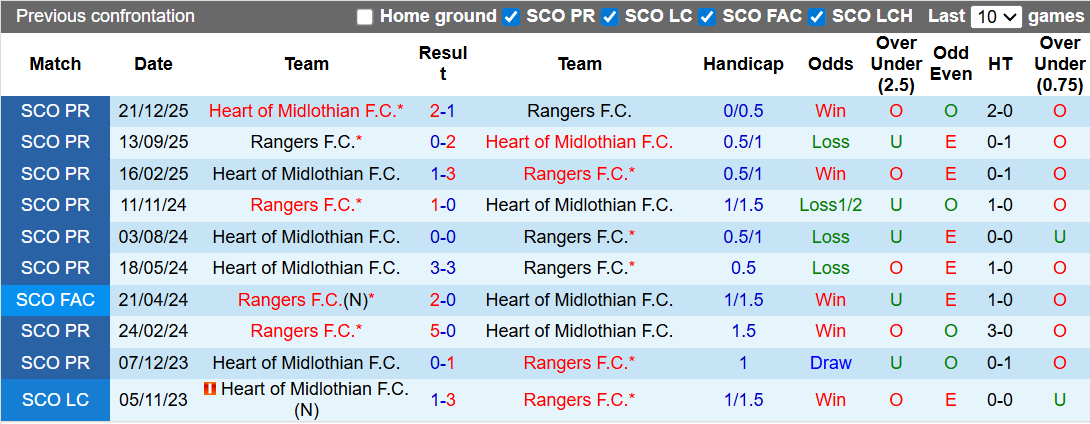The image size is (1090, 424).
Task: Click the SCO FAC league cell for 21/04/24
Action: (55, 299)
